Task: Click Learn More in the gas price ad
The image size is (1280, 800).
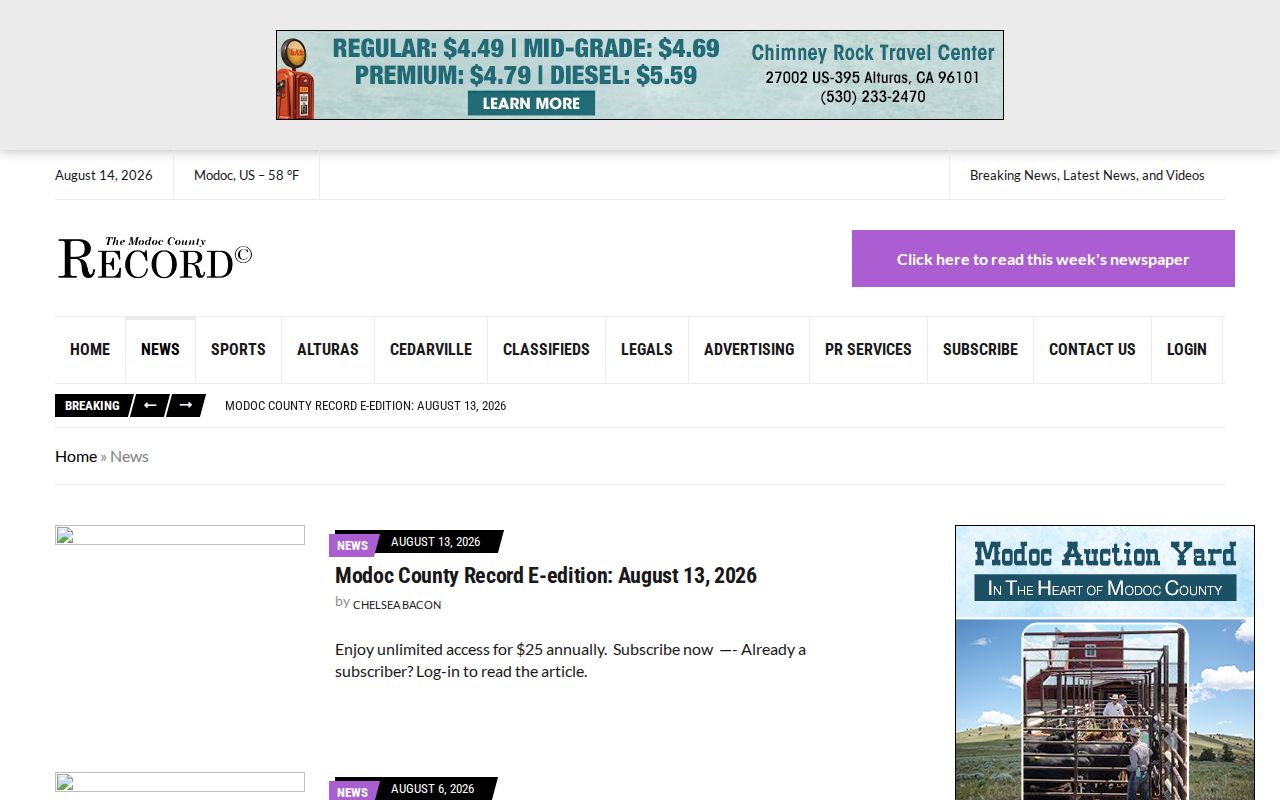Action: click(x=531, y=103)
